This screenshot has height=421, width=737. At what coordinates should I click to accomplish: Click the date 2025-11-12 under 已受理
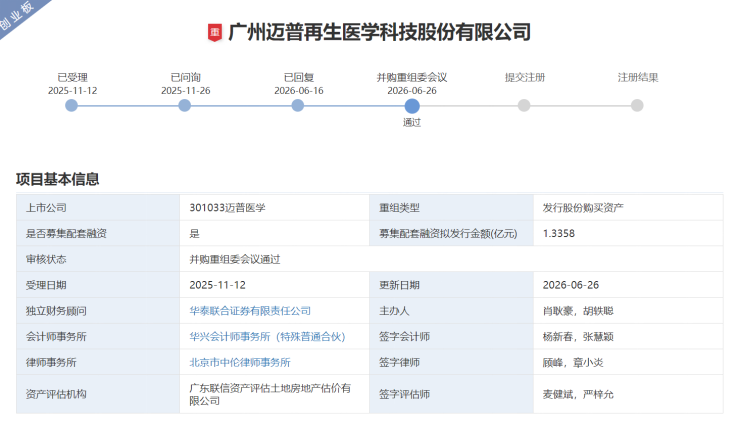72,91
